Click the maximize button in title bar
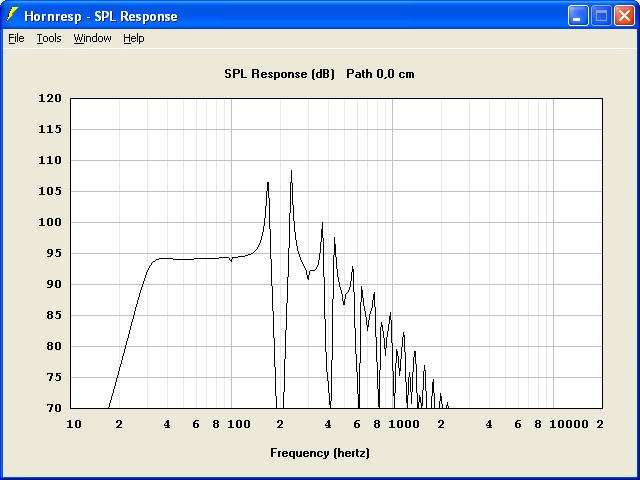Image resolution: width=640 pixels, height=480 pixels. 601,16
